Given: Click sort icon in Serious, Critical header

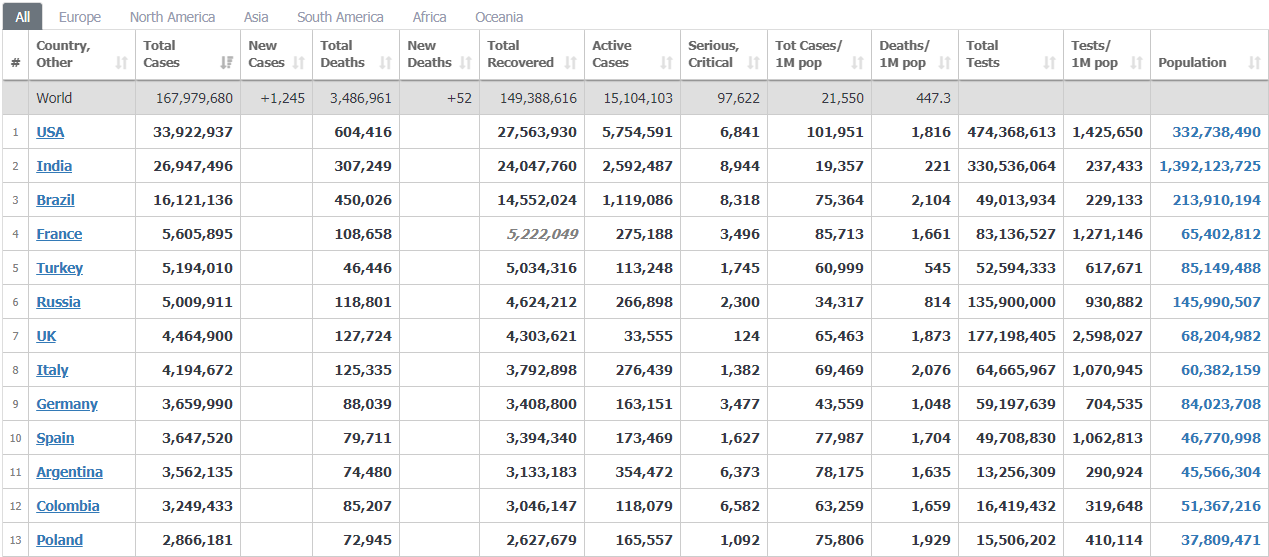Looking at the screenshot, I should [x=753, y=63].
